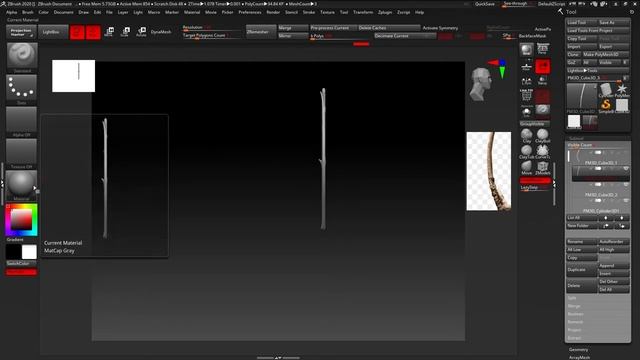Expand the Split subpalette
640x360 pixels.
click(572, 298)
